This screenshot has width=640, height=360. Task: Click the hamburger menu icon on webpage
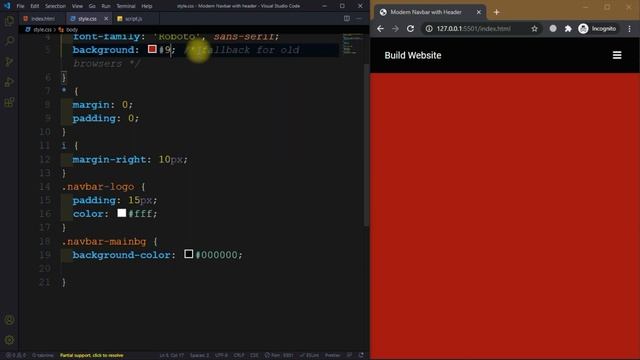(617, 55)
